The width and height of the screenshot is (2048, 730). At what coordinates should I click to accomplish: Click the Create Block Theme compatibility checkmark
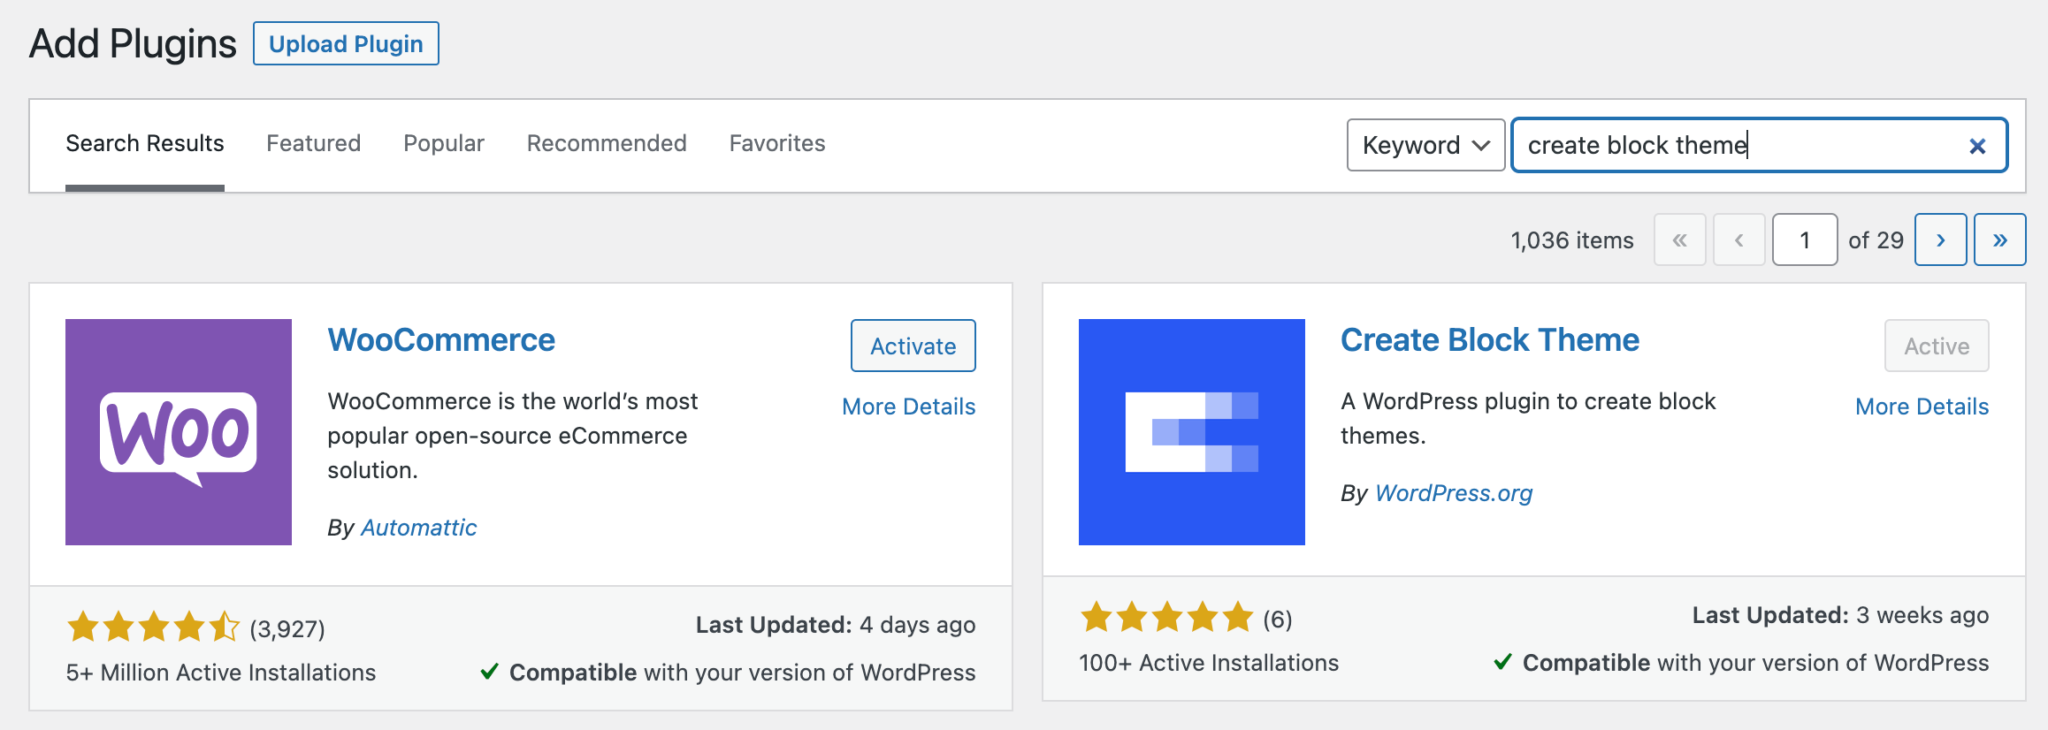(1502, 661)
